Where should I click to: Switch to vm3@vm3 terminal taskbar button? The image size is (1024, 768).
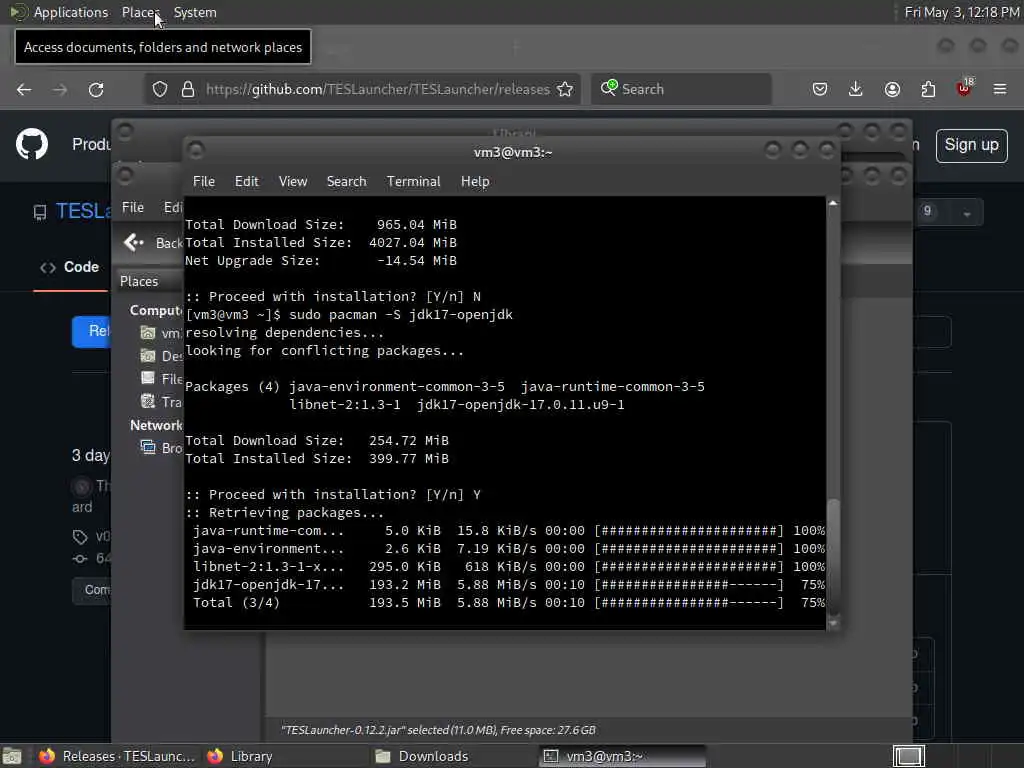[x=623, y=756]
